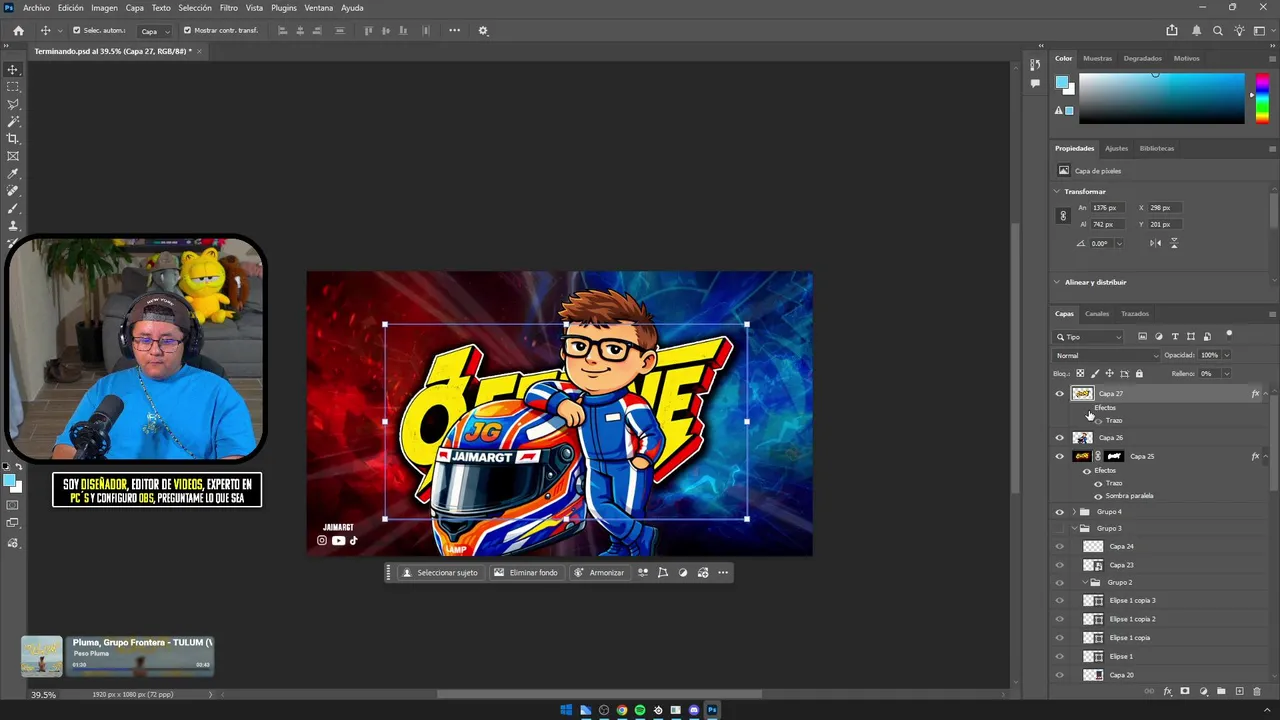Toggle Mostrar contr. transf. checkbox

pyautogui.click(x=187, y=31)
